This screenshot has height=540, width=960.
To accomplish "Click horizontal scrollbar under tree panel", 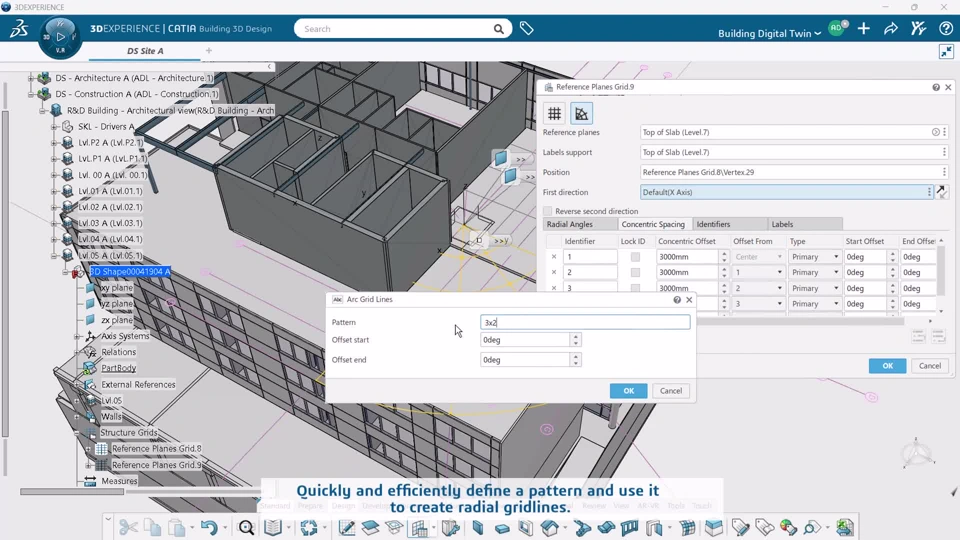I will click(x=72, y=492).
